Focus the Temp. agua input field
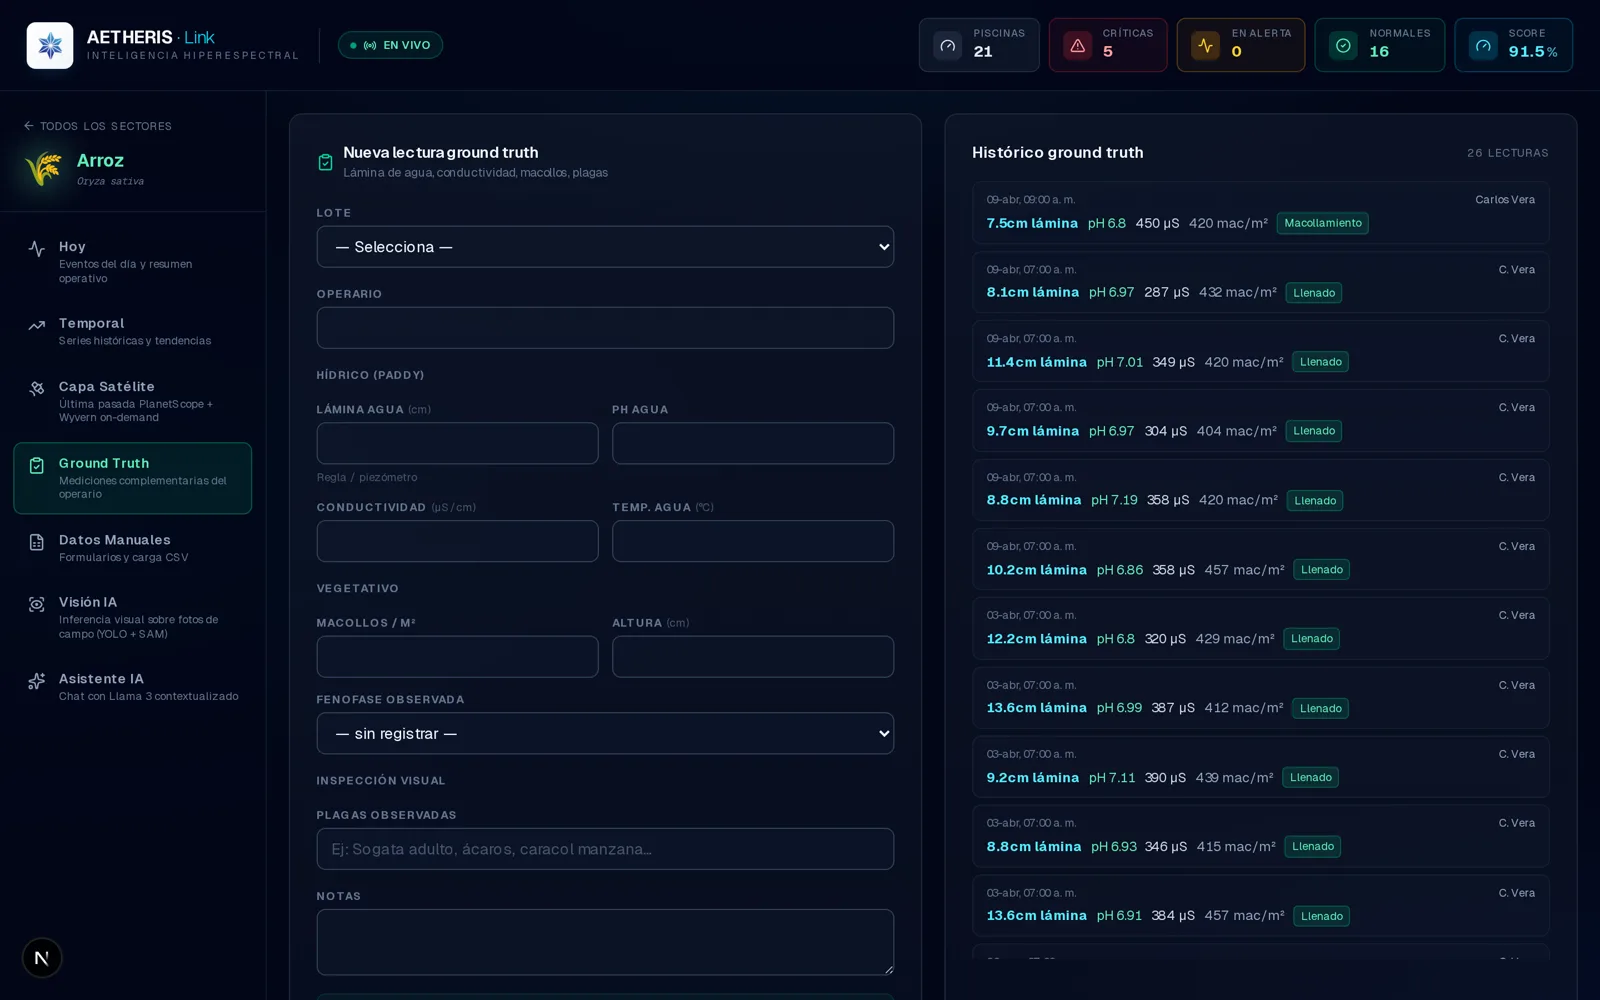The width and height of the screenshot is (1600, 1000). [x=753, y=541]
